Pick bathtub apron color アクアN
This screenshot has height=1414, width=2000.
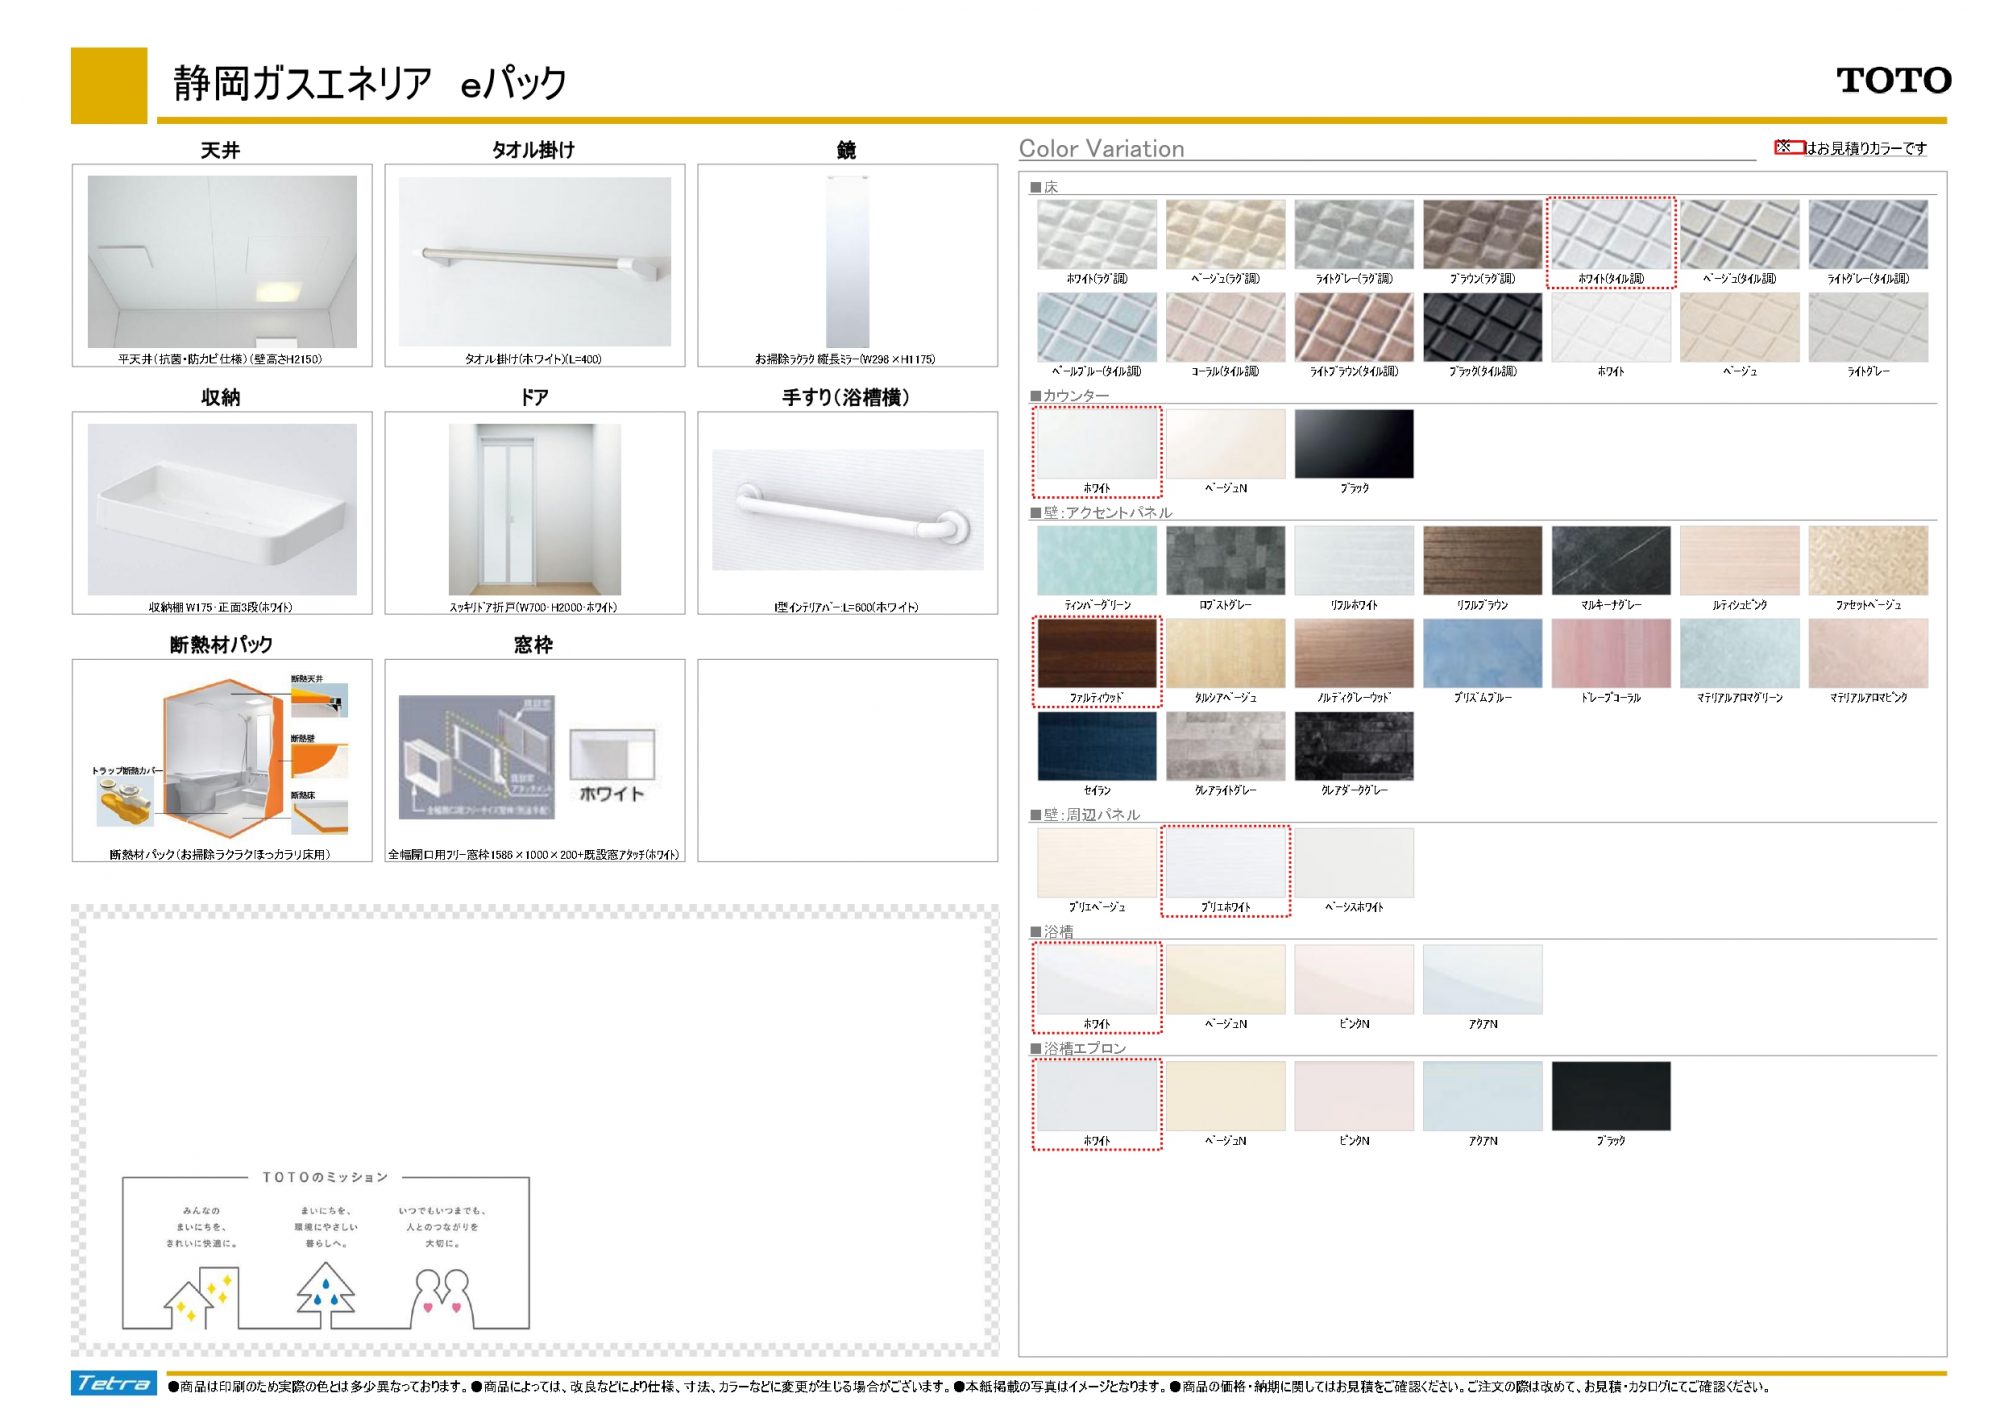pos(1482,1097)
